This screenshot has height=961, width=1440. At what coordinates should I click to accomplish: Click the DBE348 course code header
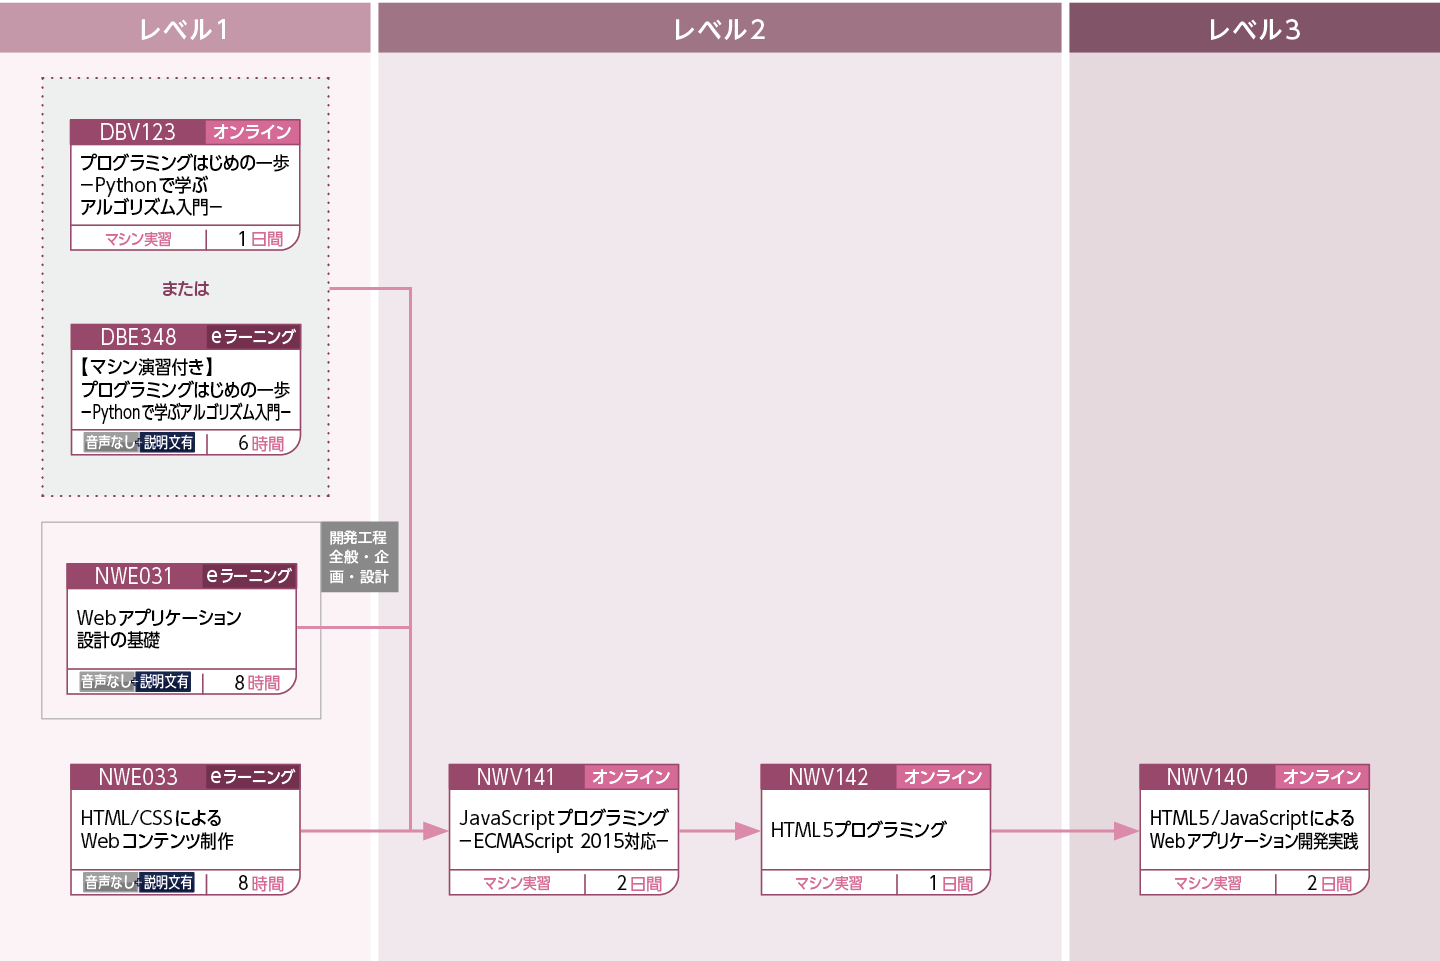(139, 337)
